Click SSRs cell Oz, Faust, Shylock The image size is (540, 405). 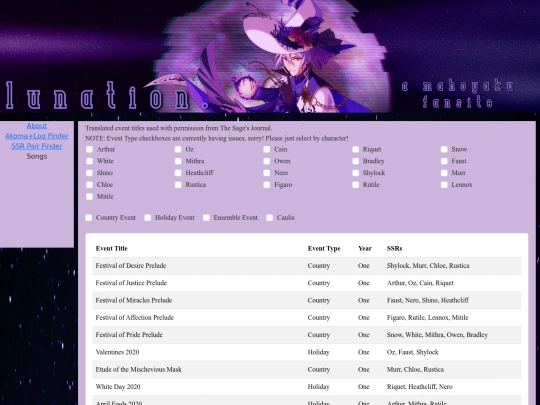(413, 352)
